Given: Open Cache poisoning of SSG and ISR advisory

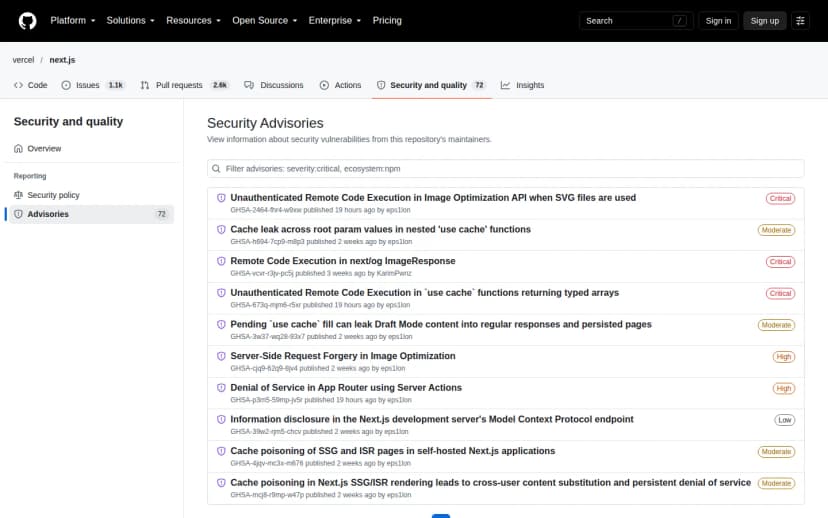Looking at the screenshot, I should click(x=392, y=451).
